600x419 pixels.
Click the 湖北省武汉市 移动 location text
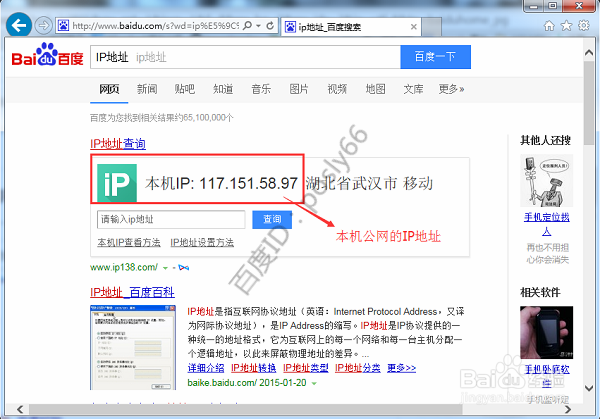click(x=369, y=183)
